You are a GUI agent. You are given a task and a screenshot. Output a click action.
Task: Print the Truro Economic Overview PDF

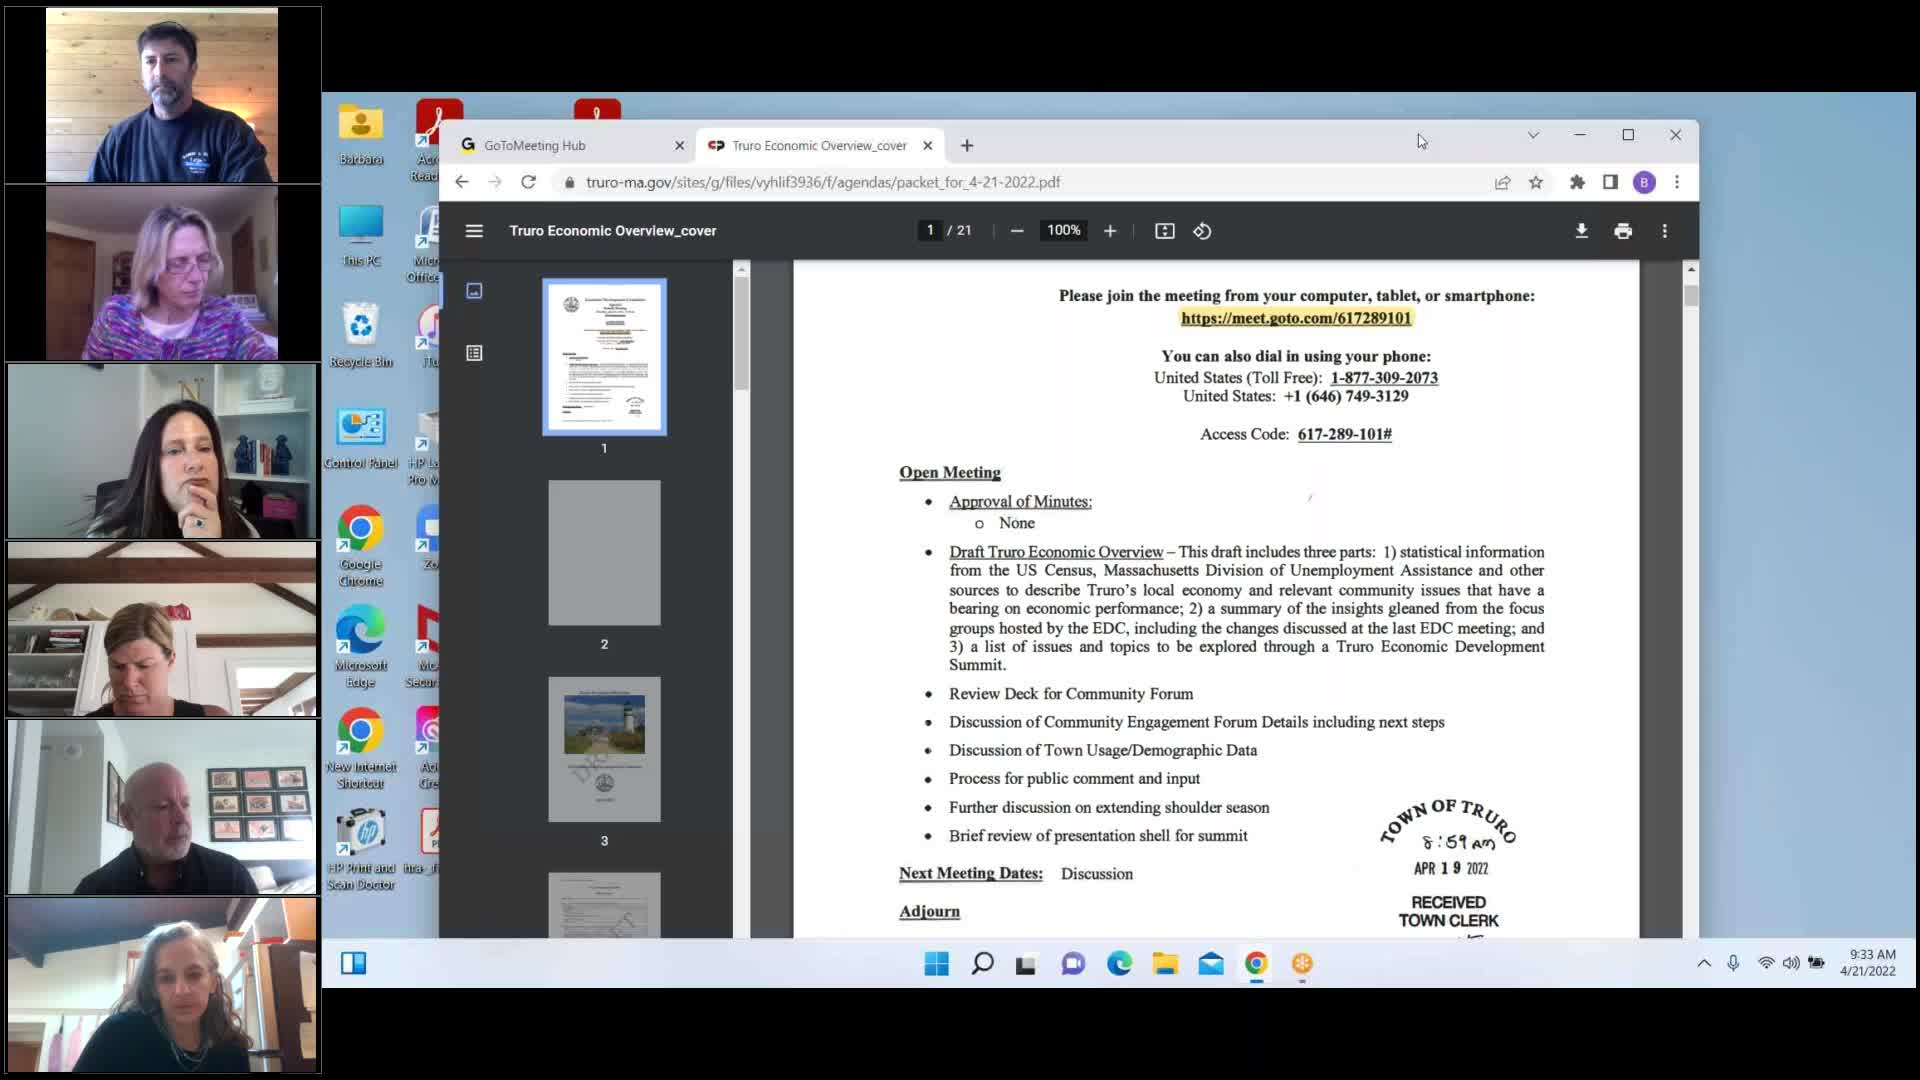1622,230
